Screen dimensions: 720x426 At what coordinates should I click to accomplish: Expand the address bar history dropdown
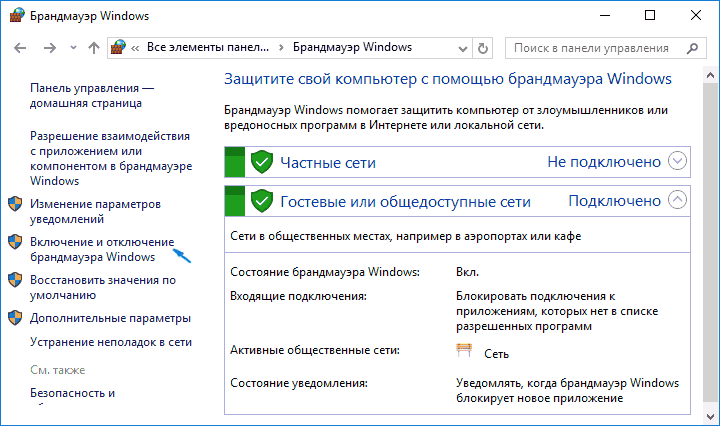pos(463,48)
